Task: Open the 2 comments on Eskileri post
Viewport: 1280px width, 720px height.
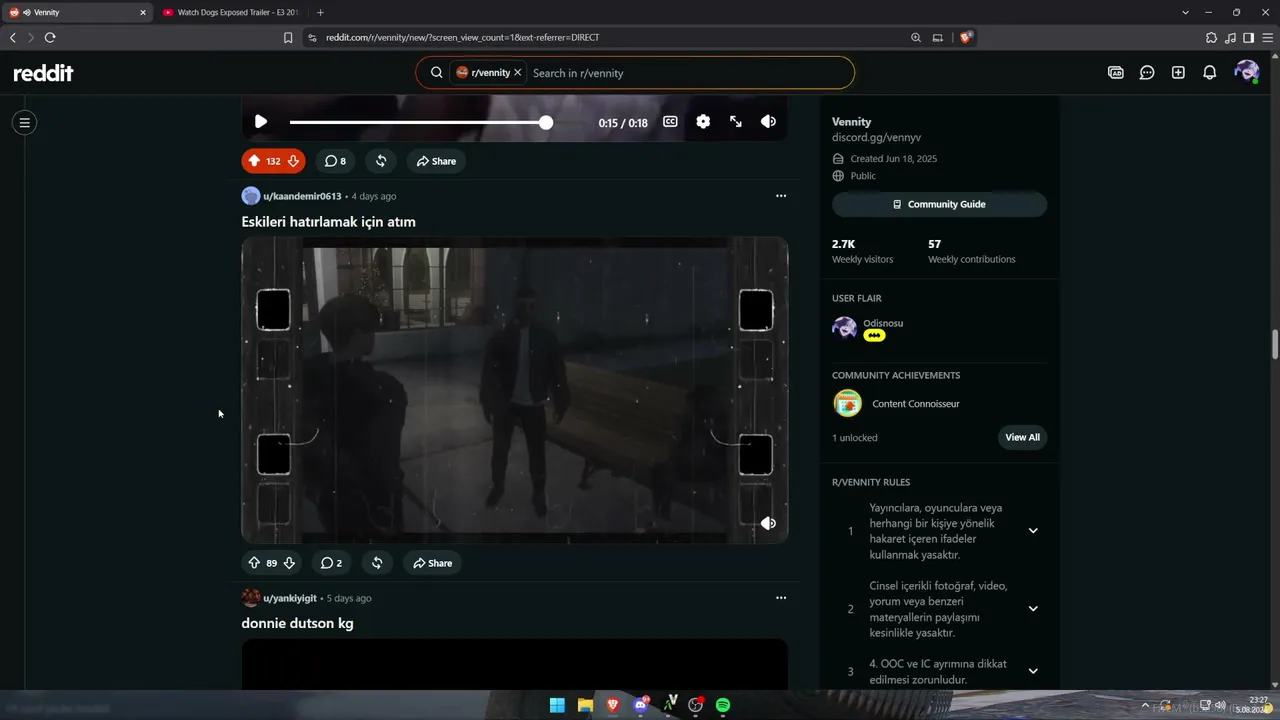Action: 331,563
